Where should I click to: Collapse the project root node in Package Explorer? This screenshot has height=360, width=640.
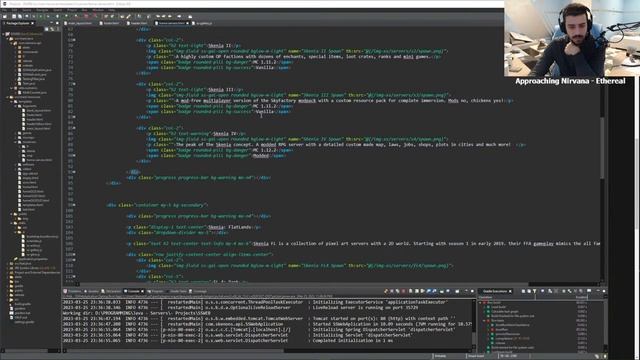click(x=4, y=34)
